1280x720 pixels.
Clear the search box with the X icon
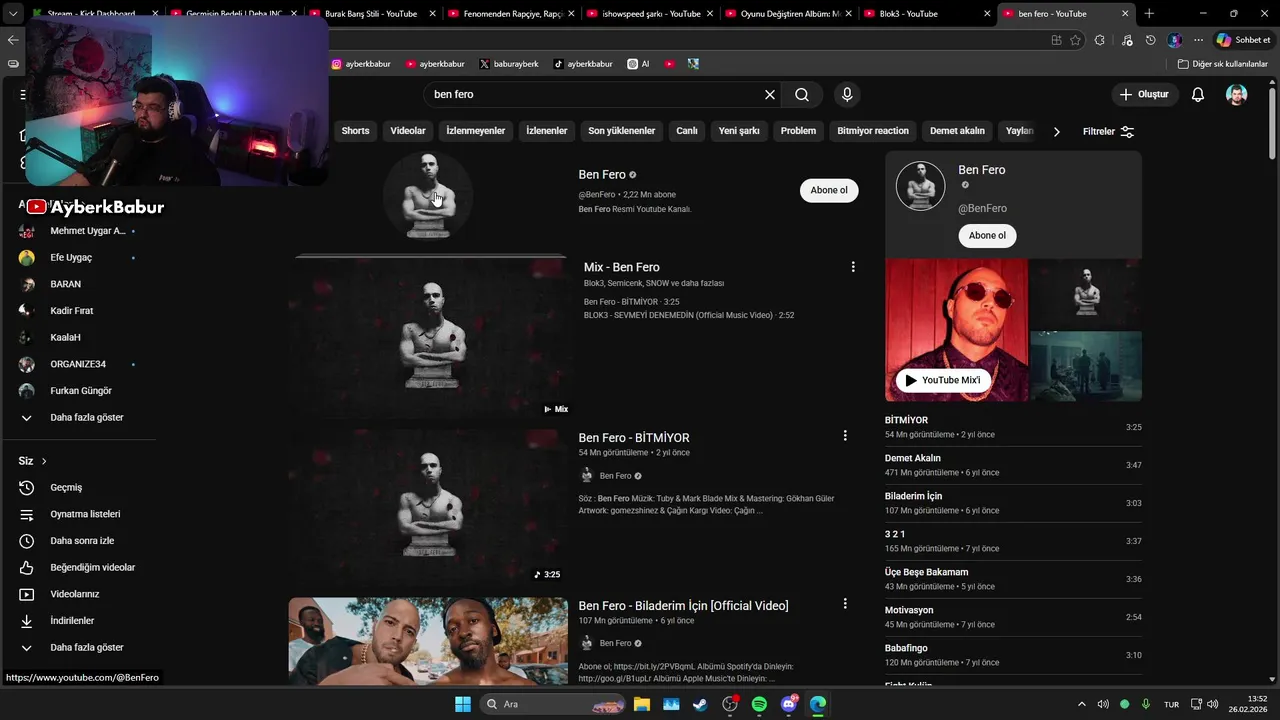click(x=770, y=94)
